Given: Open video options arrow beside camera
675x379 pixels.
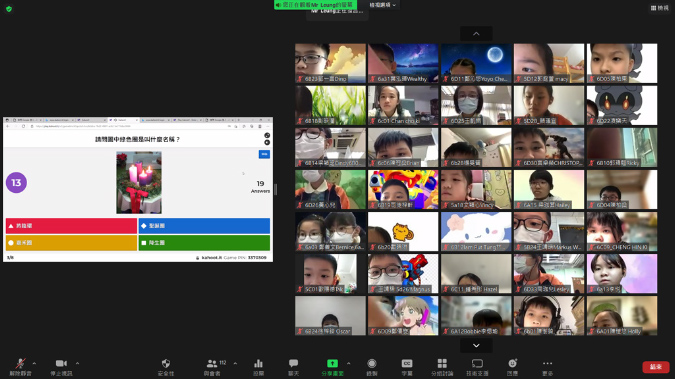Looking at the screenshot, I should [x=77, y=363].
